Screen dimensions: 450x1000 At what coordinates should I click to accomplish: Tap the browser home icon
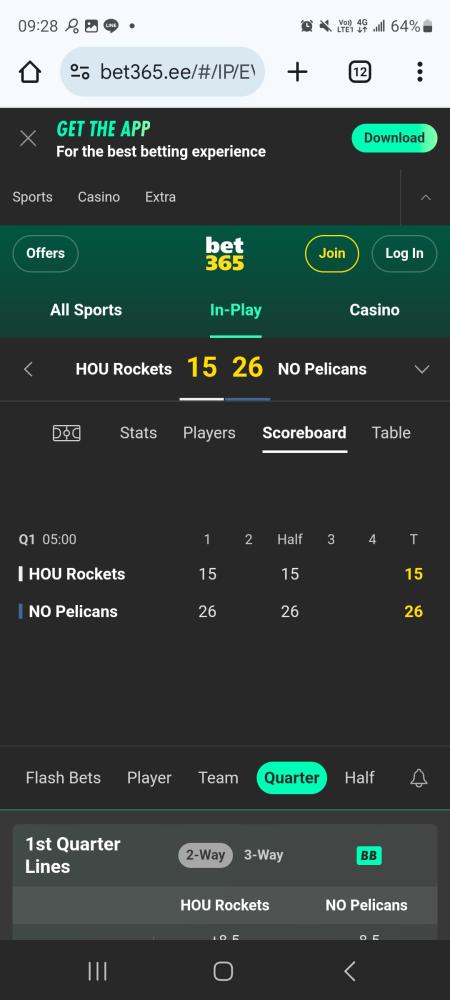(x=30, y=72)
